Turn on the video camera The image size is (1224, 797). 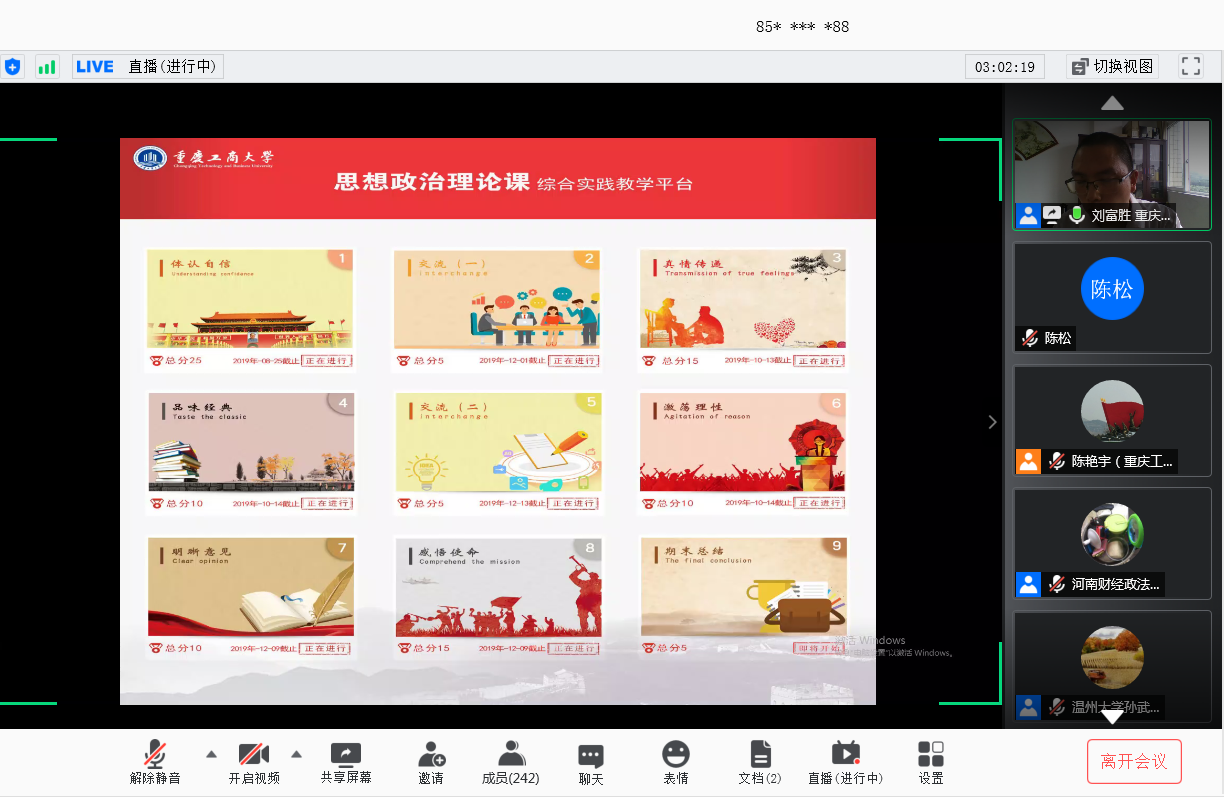[x=254, y=763]
